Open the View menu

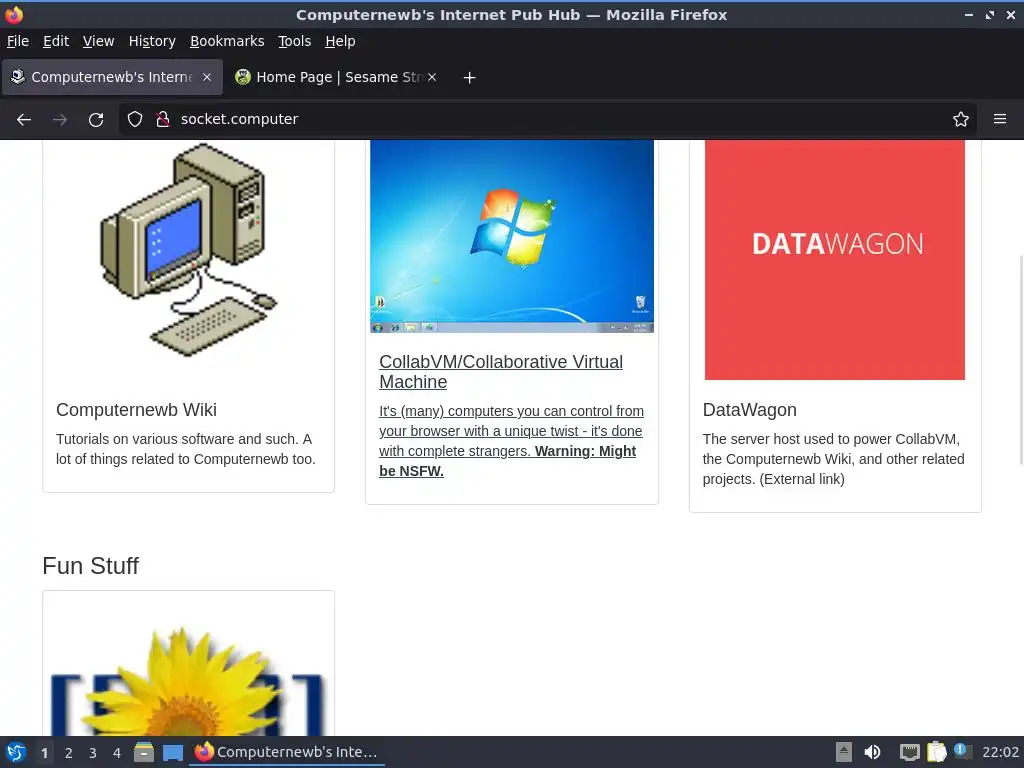[98, 41]
